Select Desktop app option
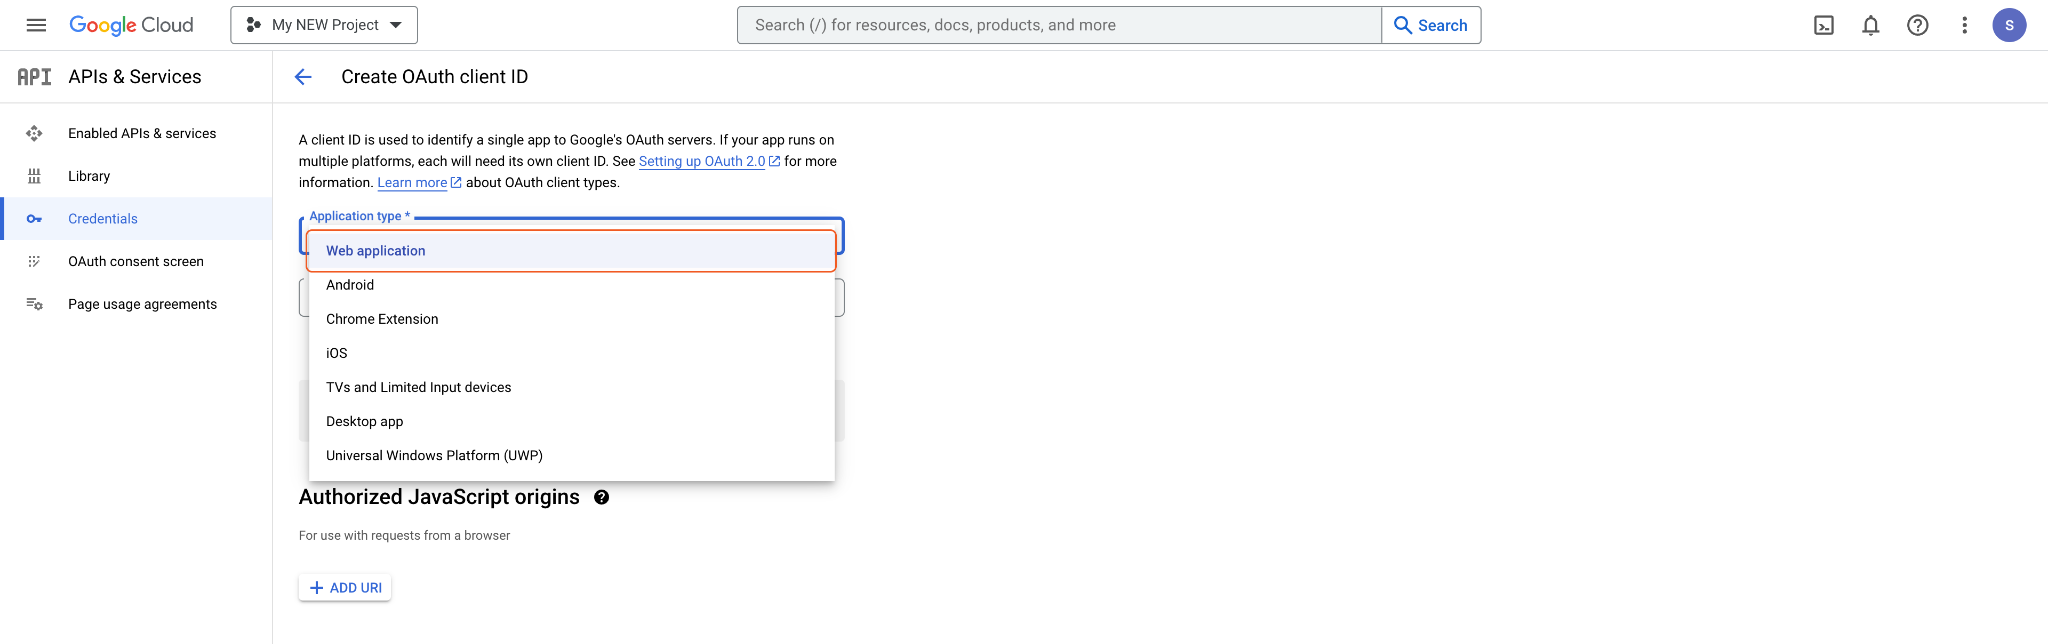The height and width of the screenshot is (644, 2048). click(365, 421)
